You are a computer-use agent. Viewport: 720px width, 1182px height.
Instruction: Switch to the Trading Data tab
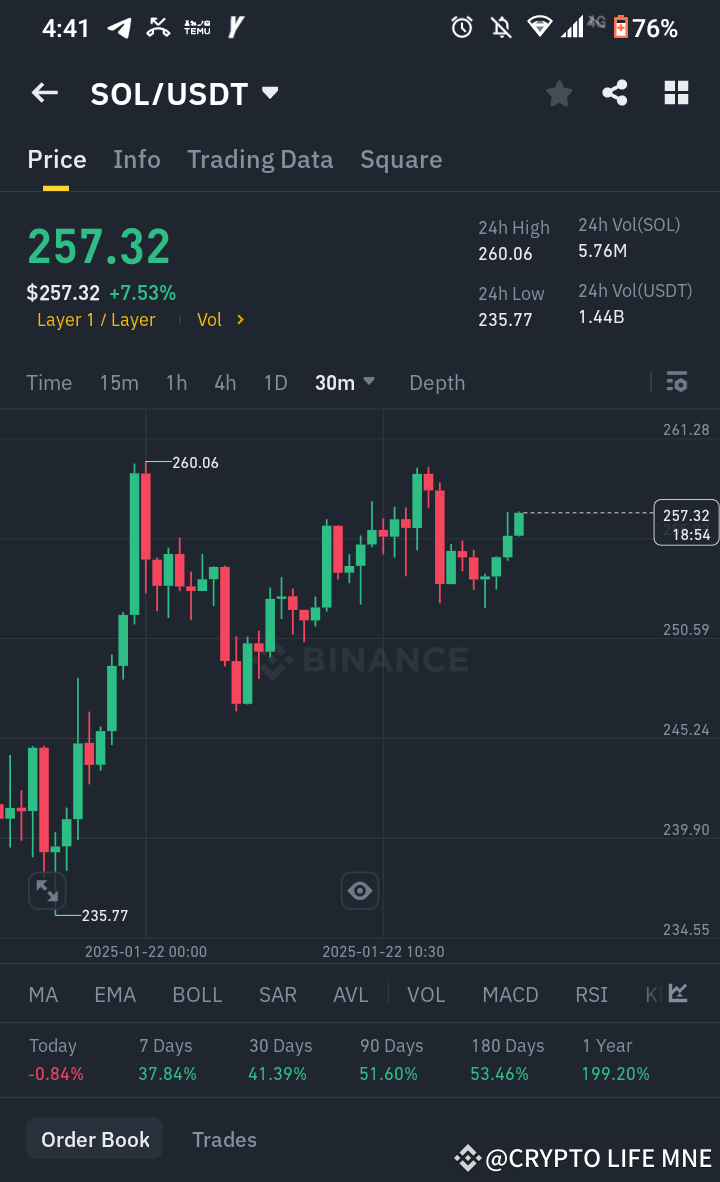(x=260, y=159)
